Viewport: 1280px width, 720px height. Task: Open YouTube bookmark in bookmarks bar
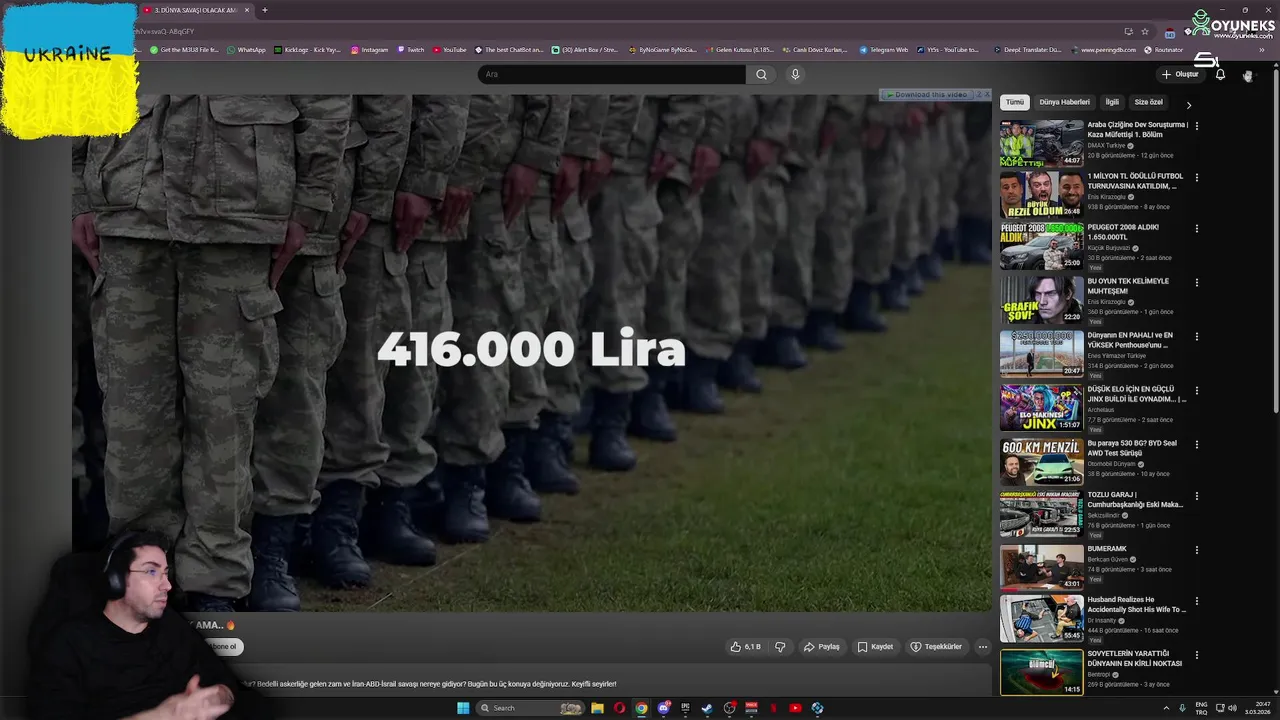(x=450, y=50)
